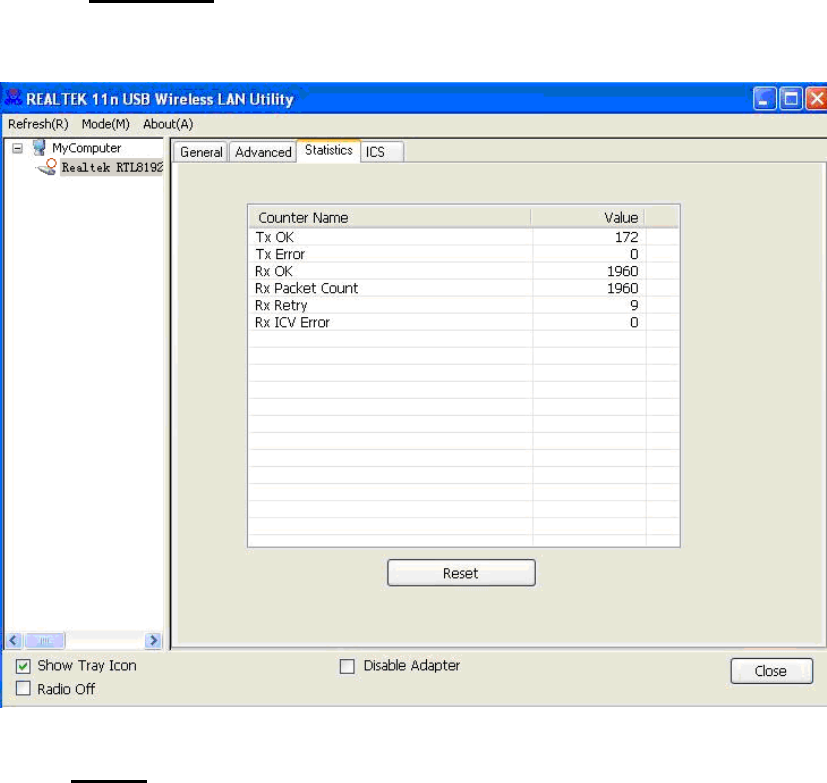The image size is (827, 783).
Task: Click the Reset button
Action: 461,573
